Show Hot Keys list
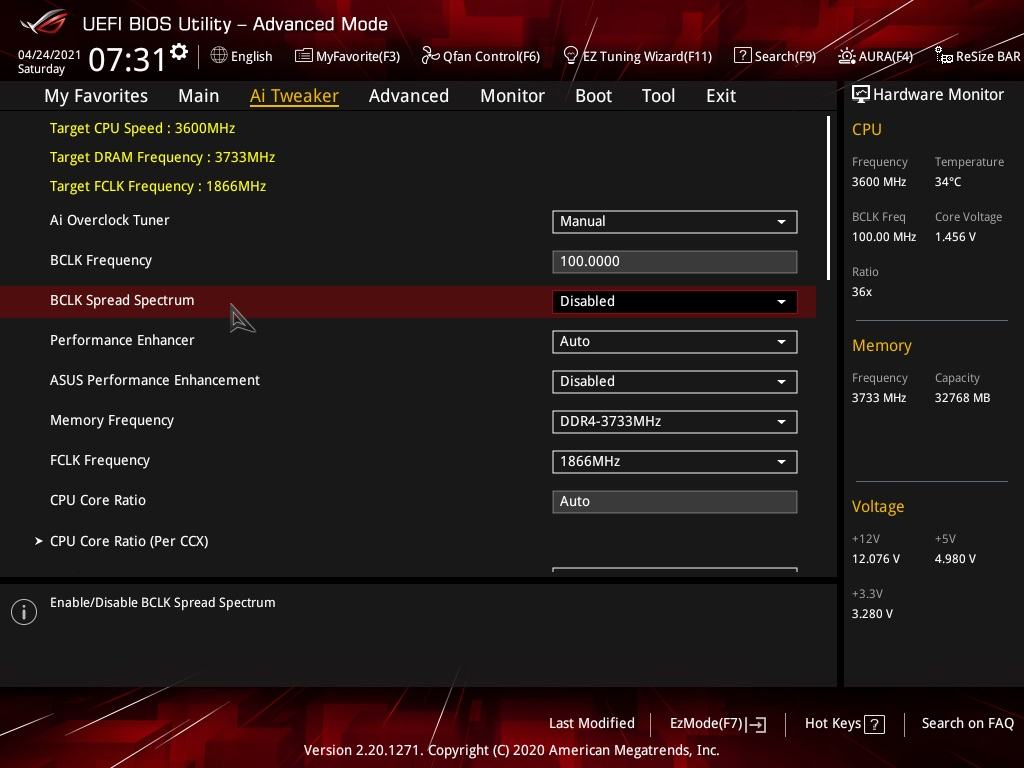The width and height of the screenshot is (1024, 768). (x=844, y=724)
